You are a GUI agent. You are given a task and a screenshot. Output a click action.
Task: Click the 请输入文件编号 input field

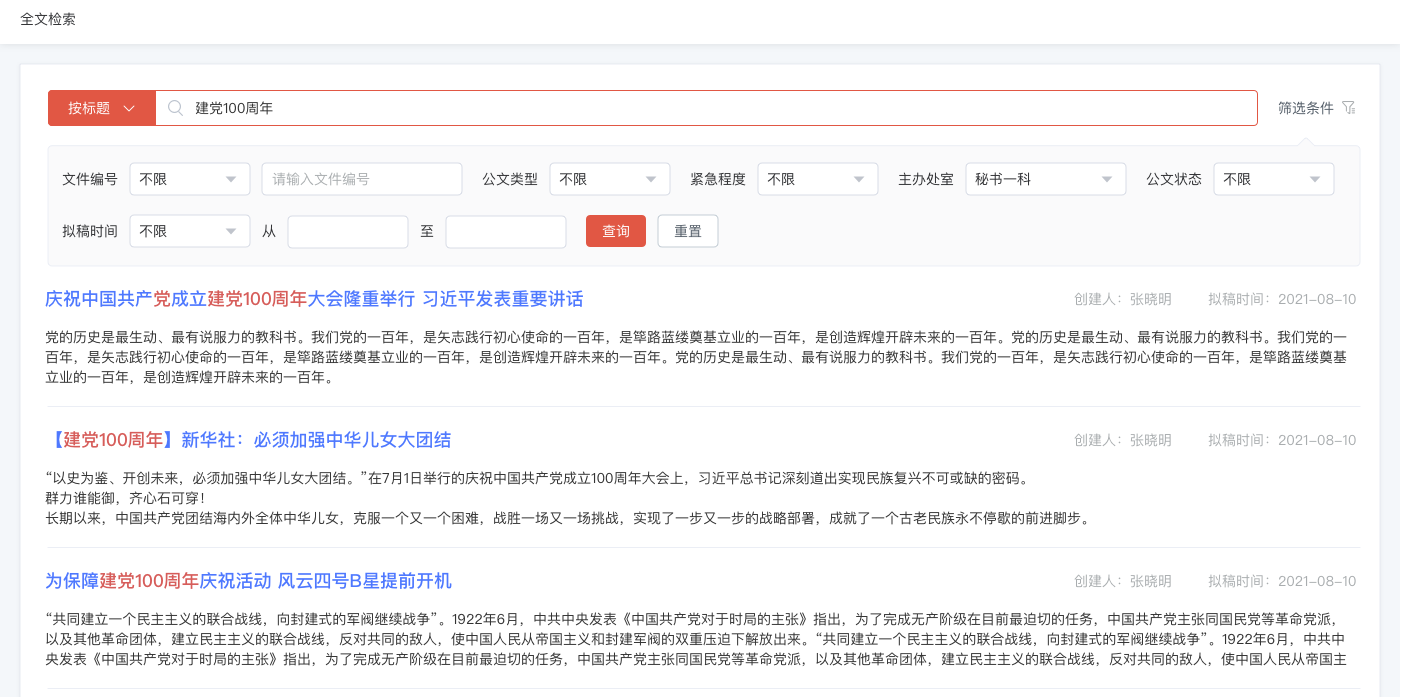tap(362, 179)
